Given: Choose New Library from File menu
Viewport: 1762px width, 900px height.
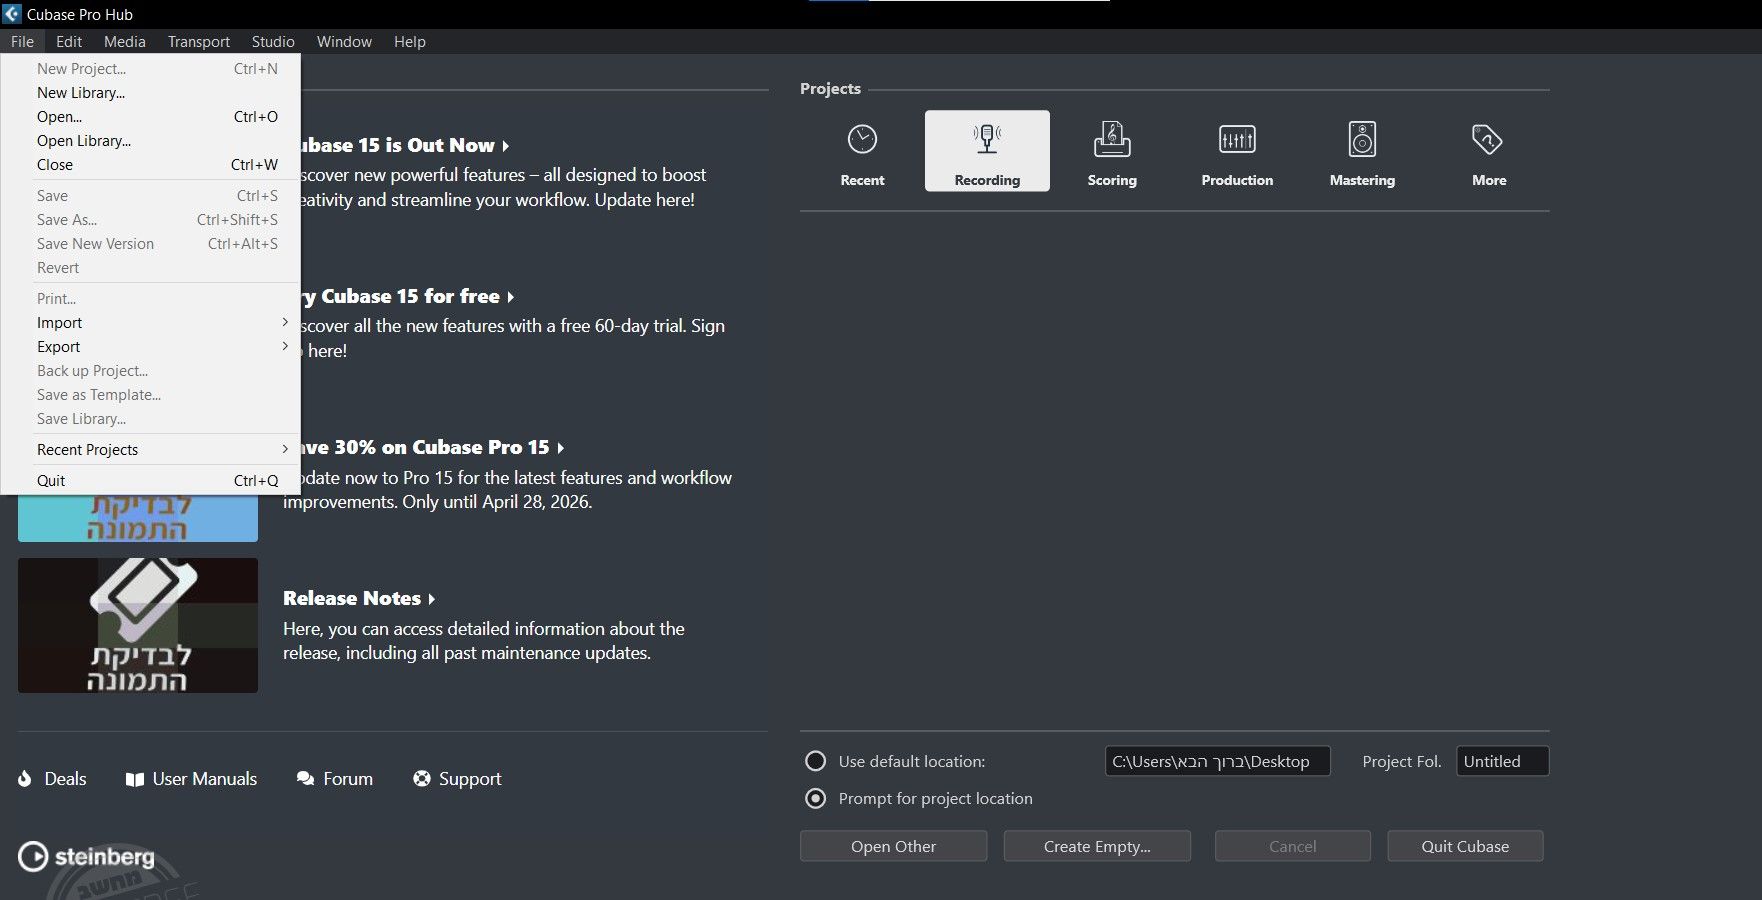Looking at the screenshot, I should click(81, 93).
